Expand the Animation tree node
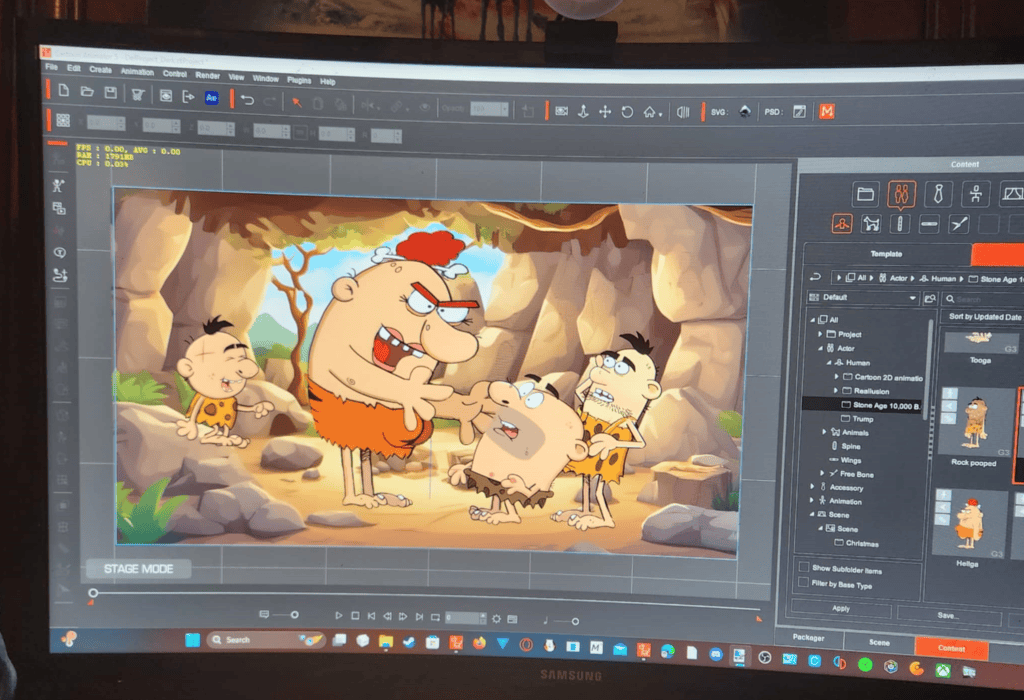 point(812,500)
